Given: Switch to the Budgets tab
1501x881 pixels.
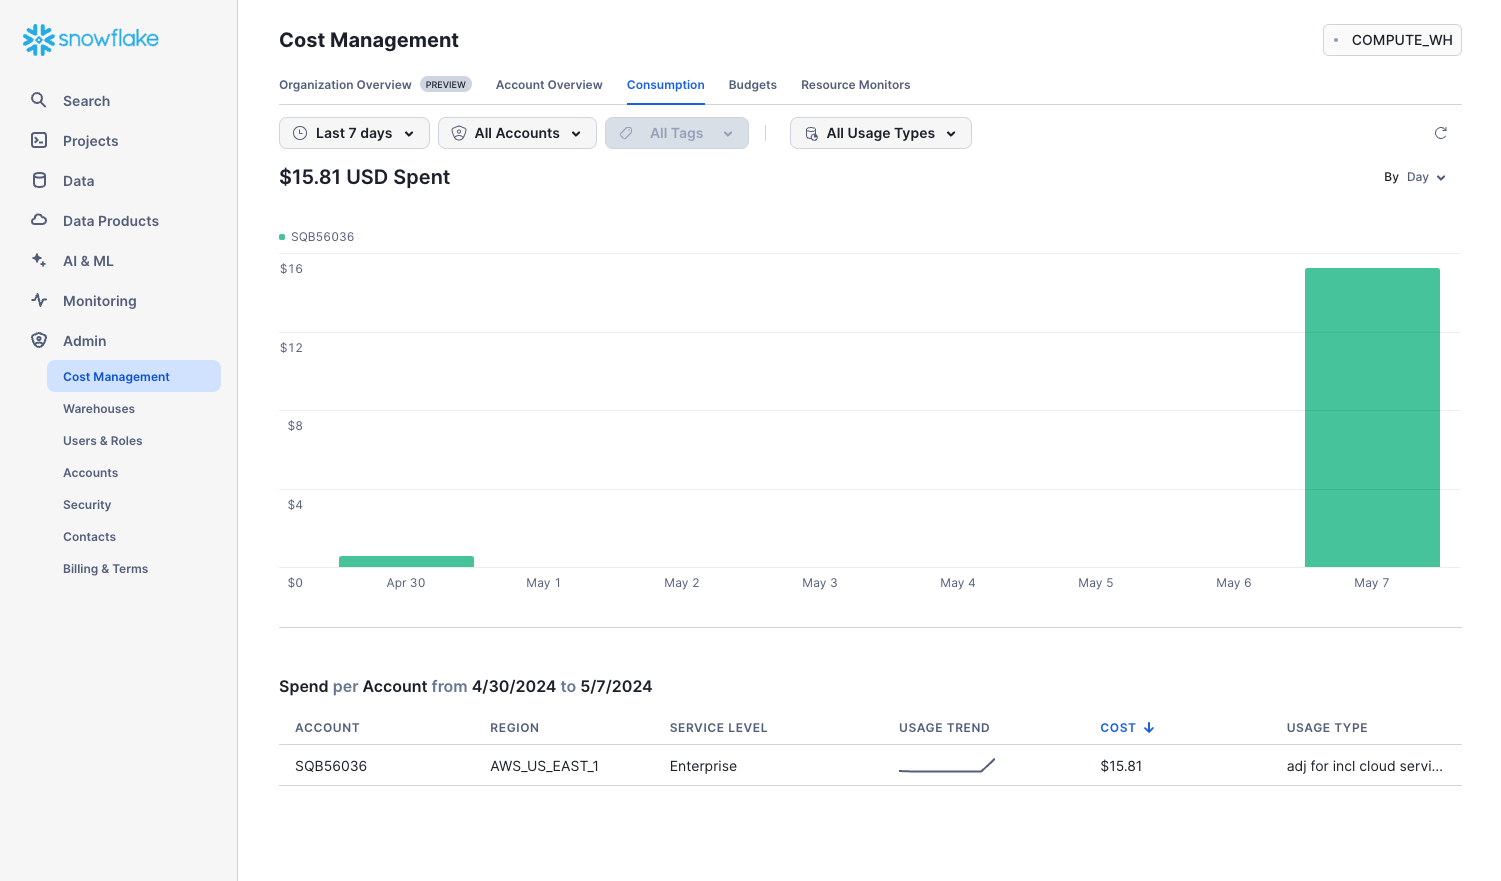Looking at the screenshot, I should point(752,85).
